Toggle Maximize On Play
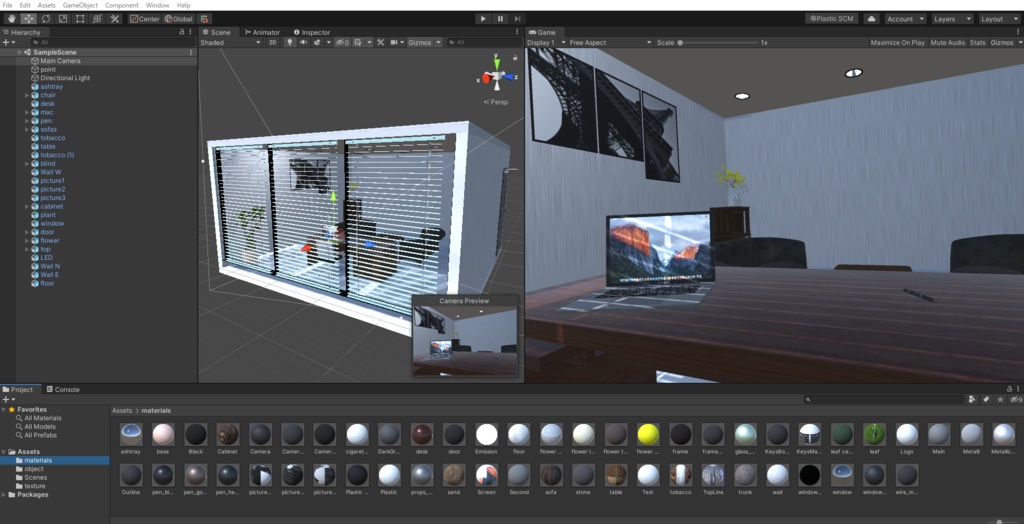 click(x=897, y=42)
